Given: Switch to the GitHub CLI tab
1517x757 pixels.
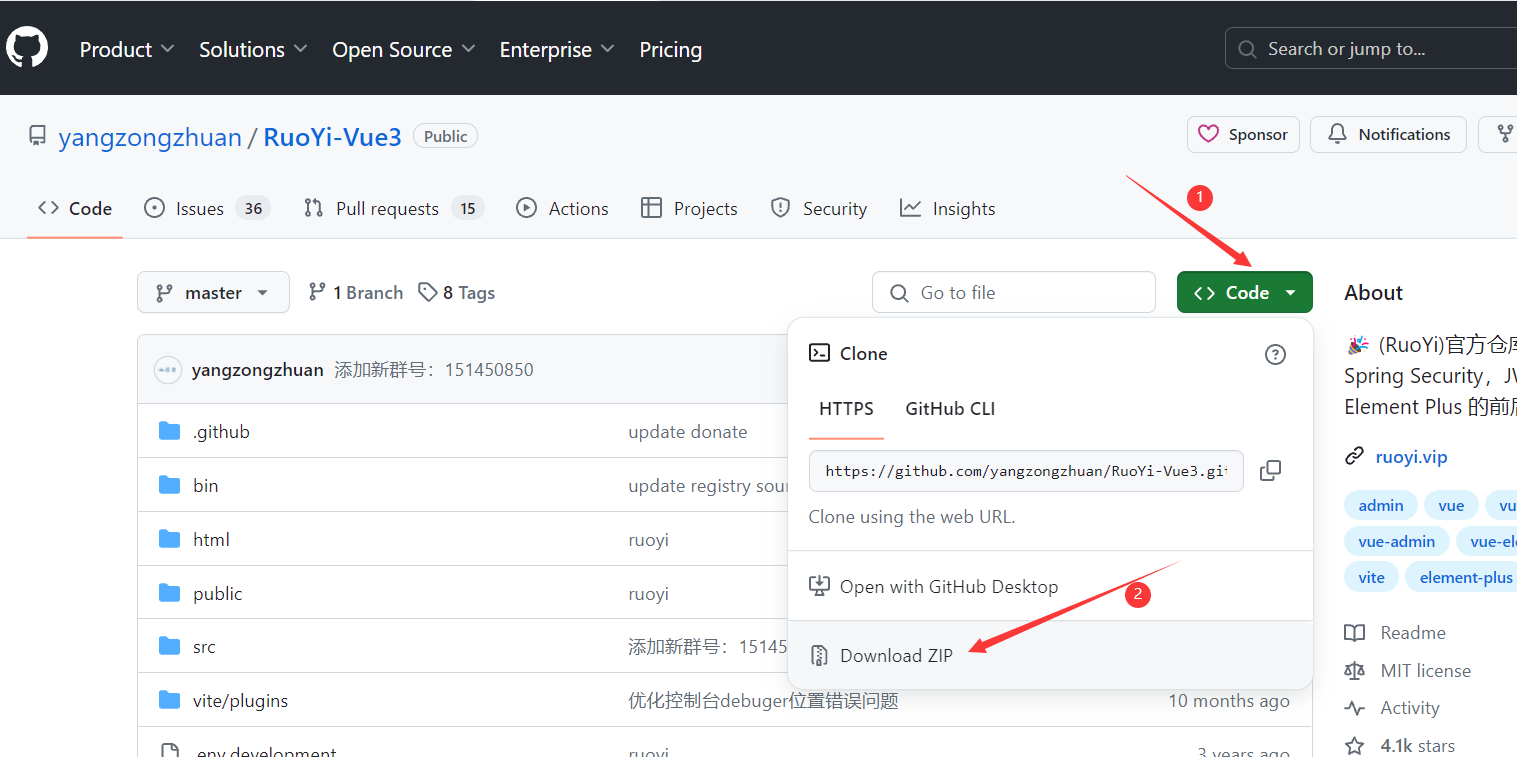Looking at the screenshot, I should click(949, 409).
